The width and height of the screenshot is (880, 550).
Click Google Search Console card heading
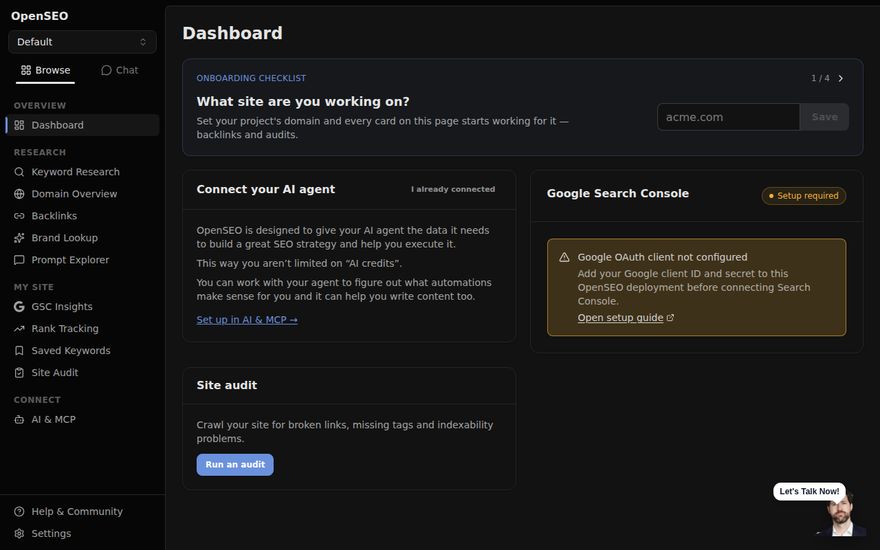pyautogui.click(x=618, y=194)
